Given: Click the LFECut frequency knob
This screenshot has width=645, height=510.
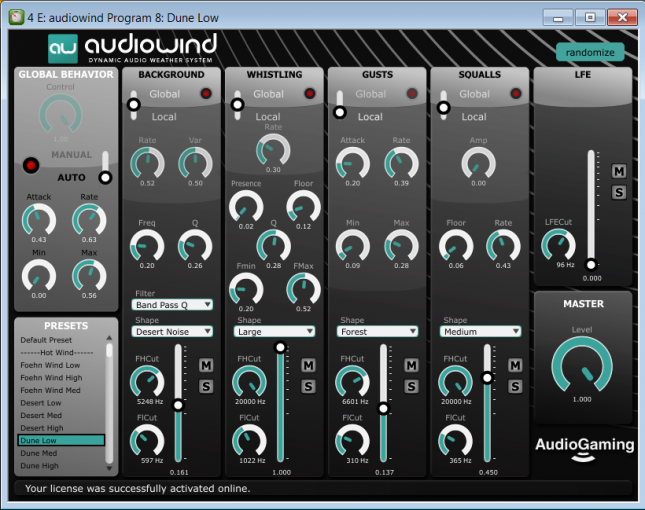Looking at the screenshot, I should pos(558,245).
